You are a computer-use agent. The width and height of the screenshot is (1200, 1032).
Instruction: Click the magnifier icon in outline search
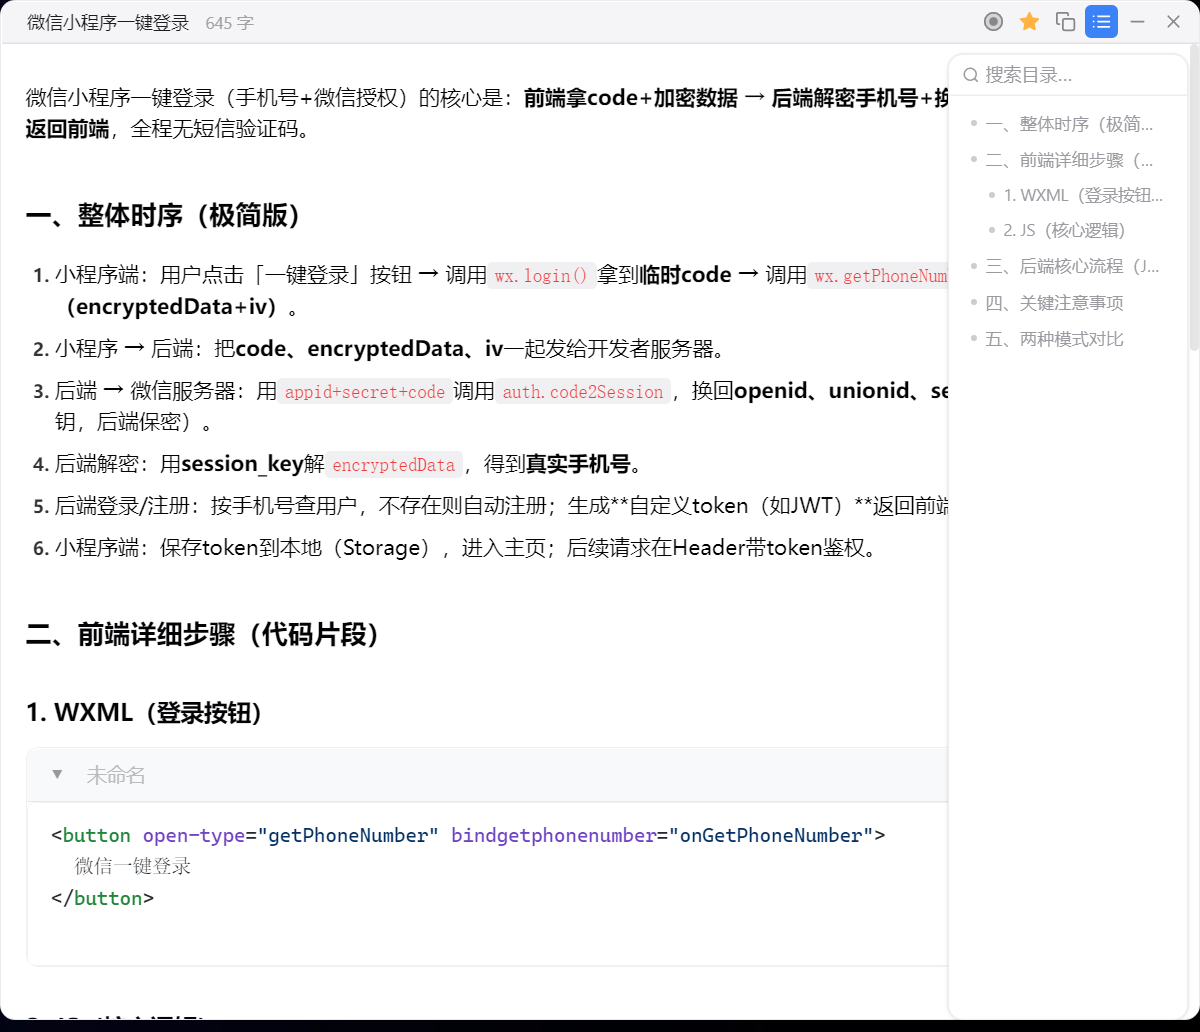(970, 75)
